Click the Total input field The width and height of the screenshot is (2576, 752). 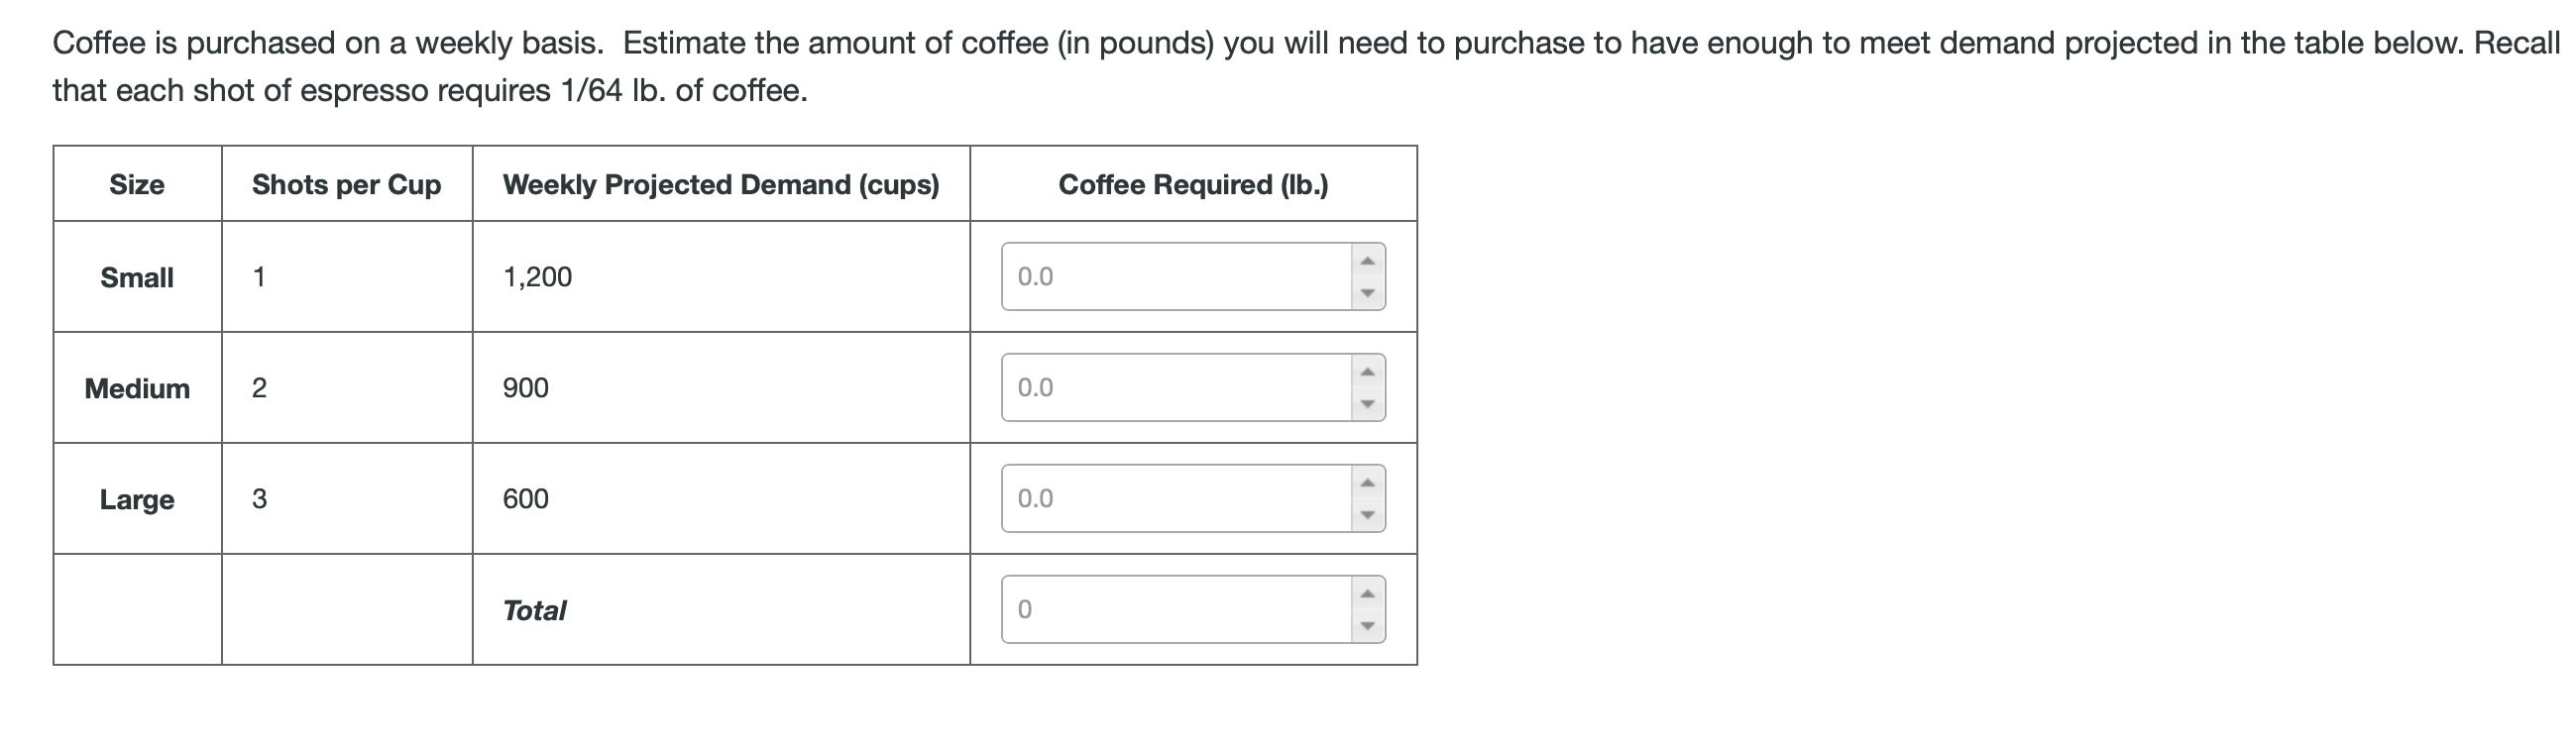click(1160, 611)
